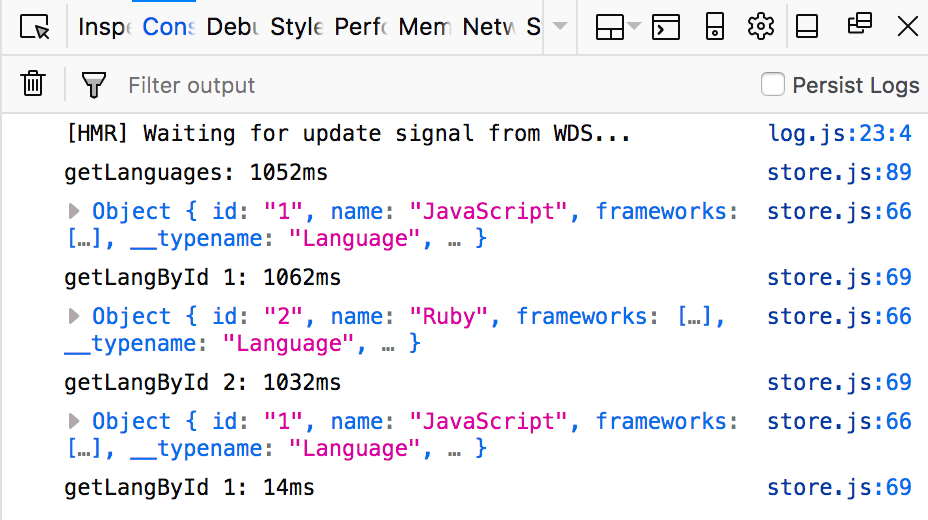The height and width of the screenshot is (520, 928).
Task: Toggle the filter bar funnel icon
Action: (94, 85)
